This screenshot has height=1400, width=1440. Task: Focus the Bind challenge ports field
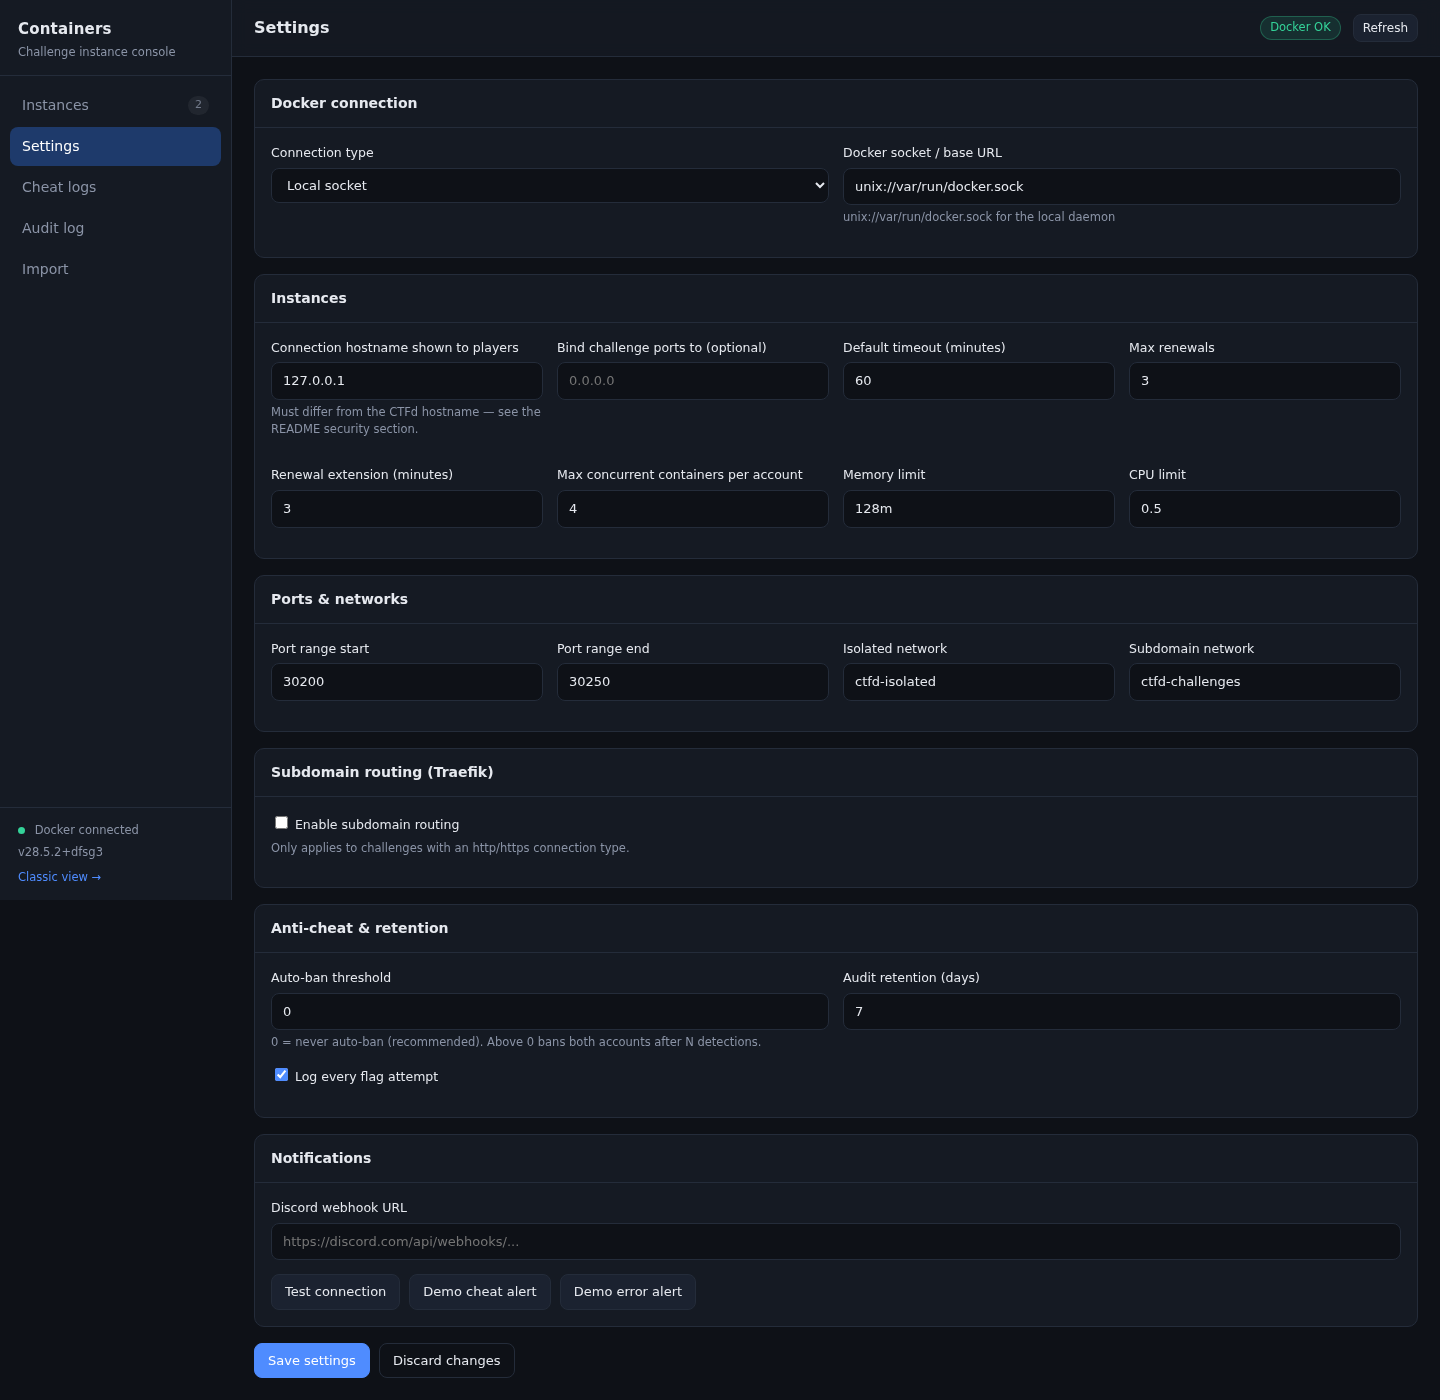pos(693,381)
